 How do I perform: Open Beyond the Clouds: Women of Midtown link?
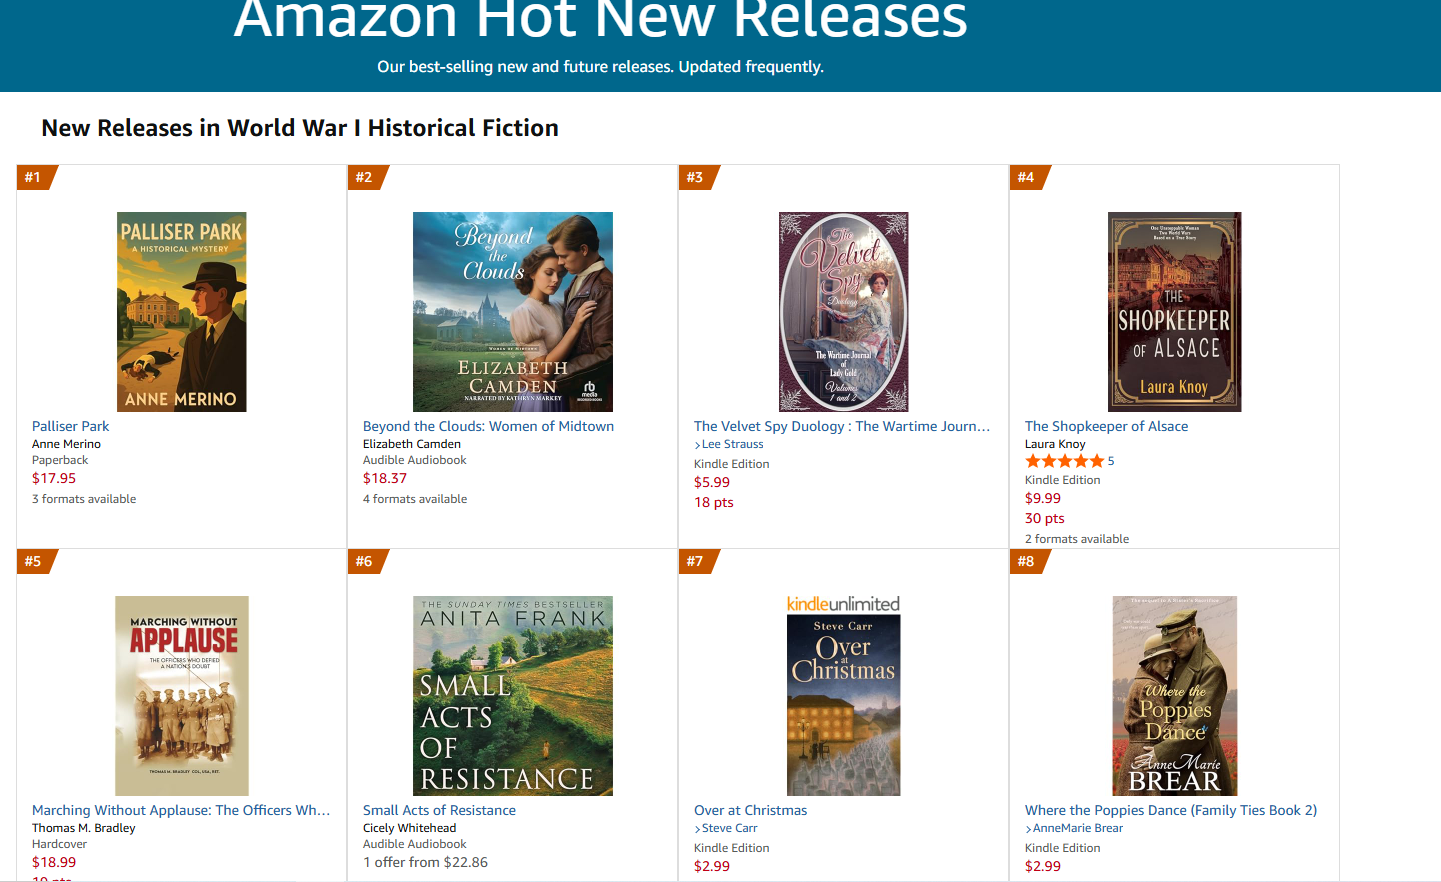(x=488, y=426)
